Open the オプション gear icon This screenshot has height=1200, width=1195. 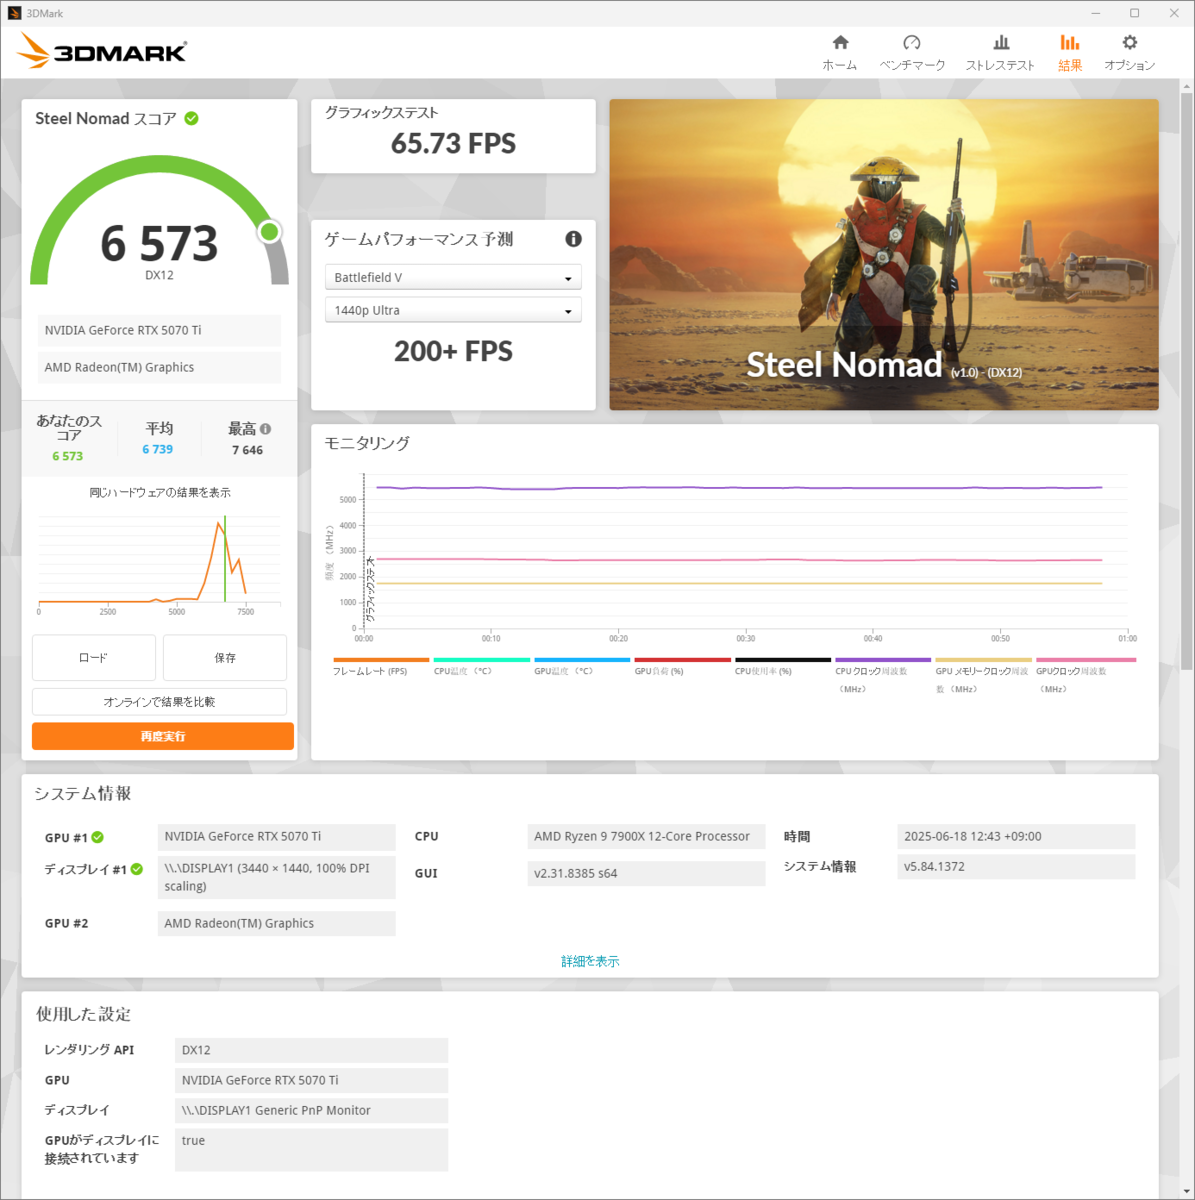1129,52
